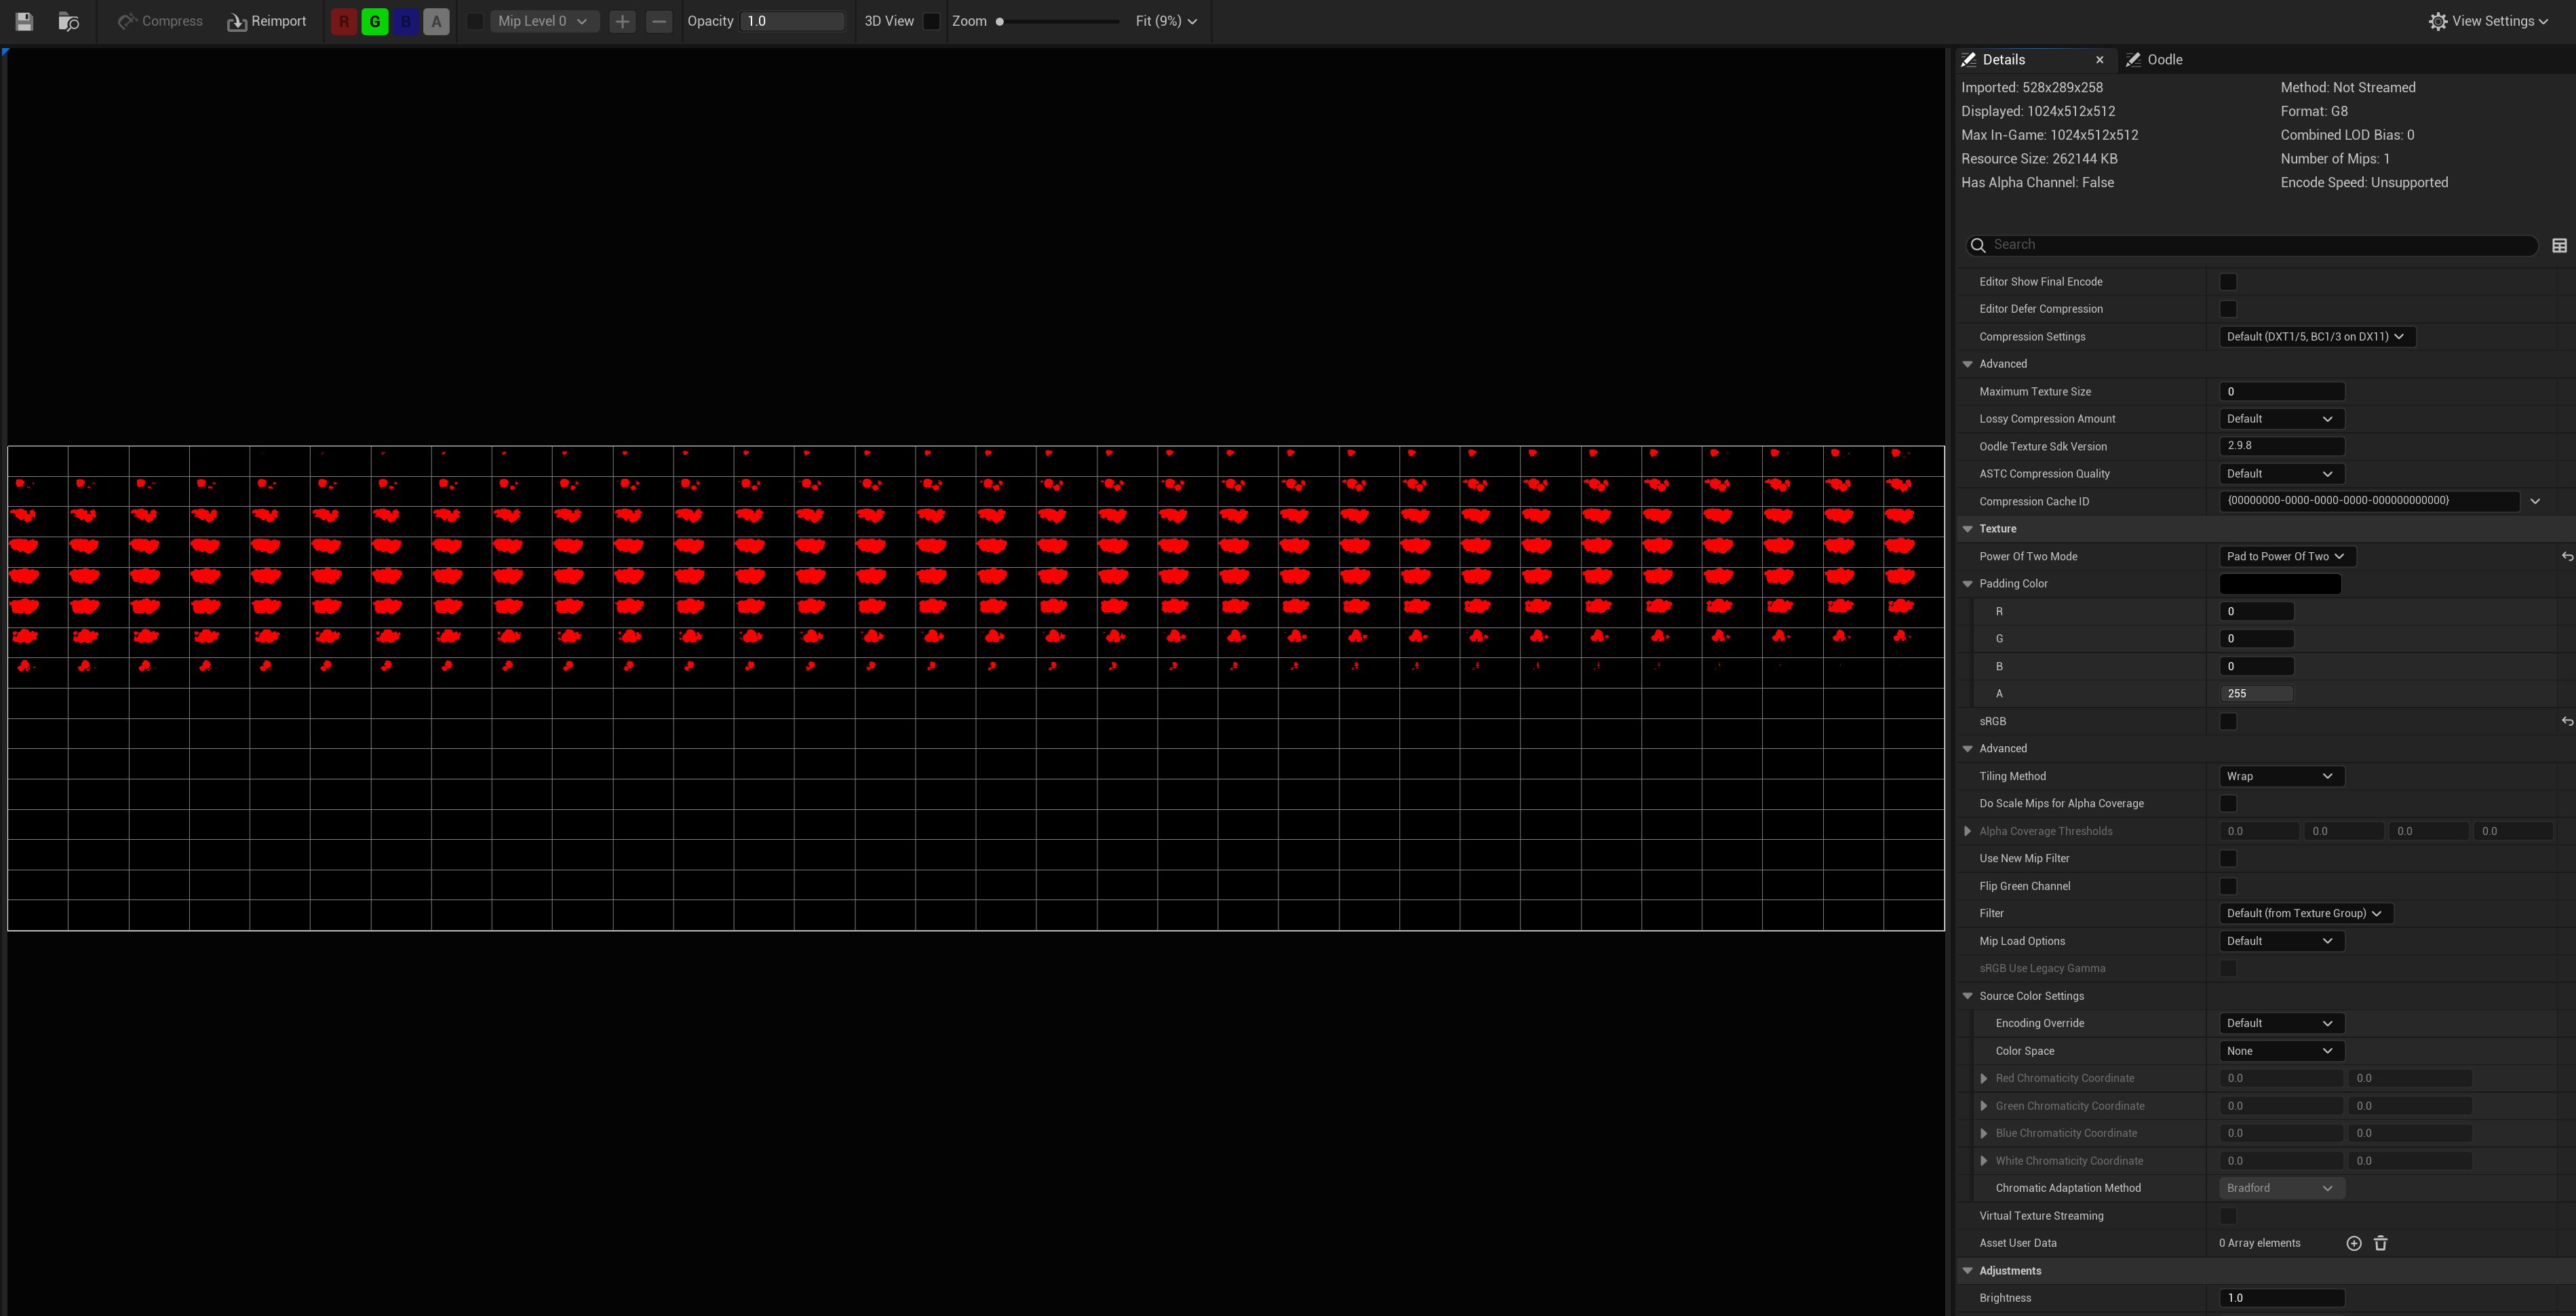
Task: Enable Virtual Texture Streaming
Action: coord(2227,1215)
